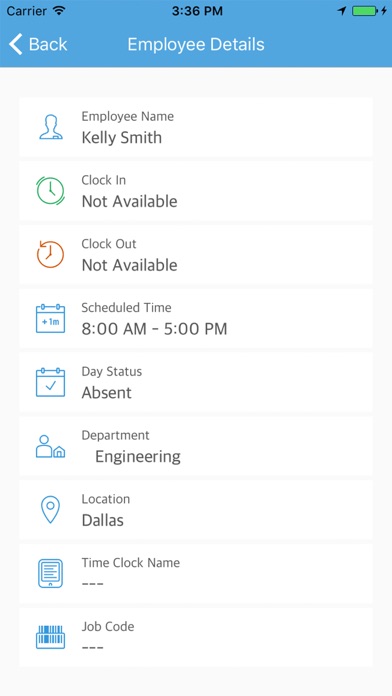Tap the Back button text
Screen dimensions: 392x696
tap(48, 44)
